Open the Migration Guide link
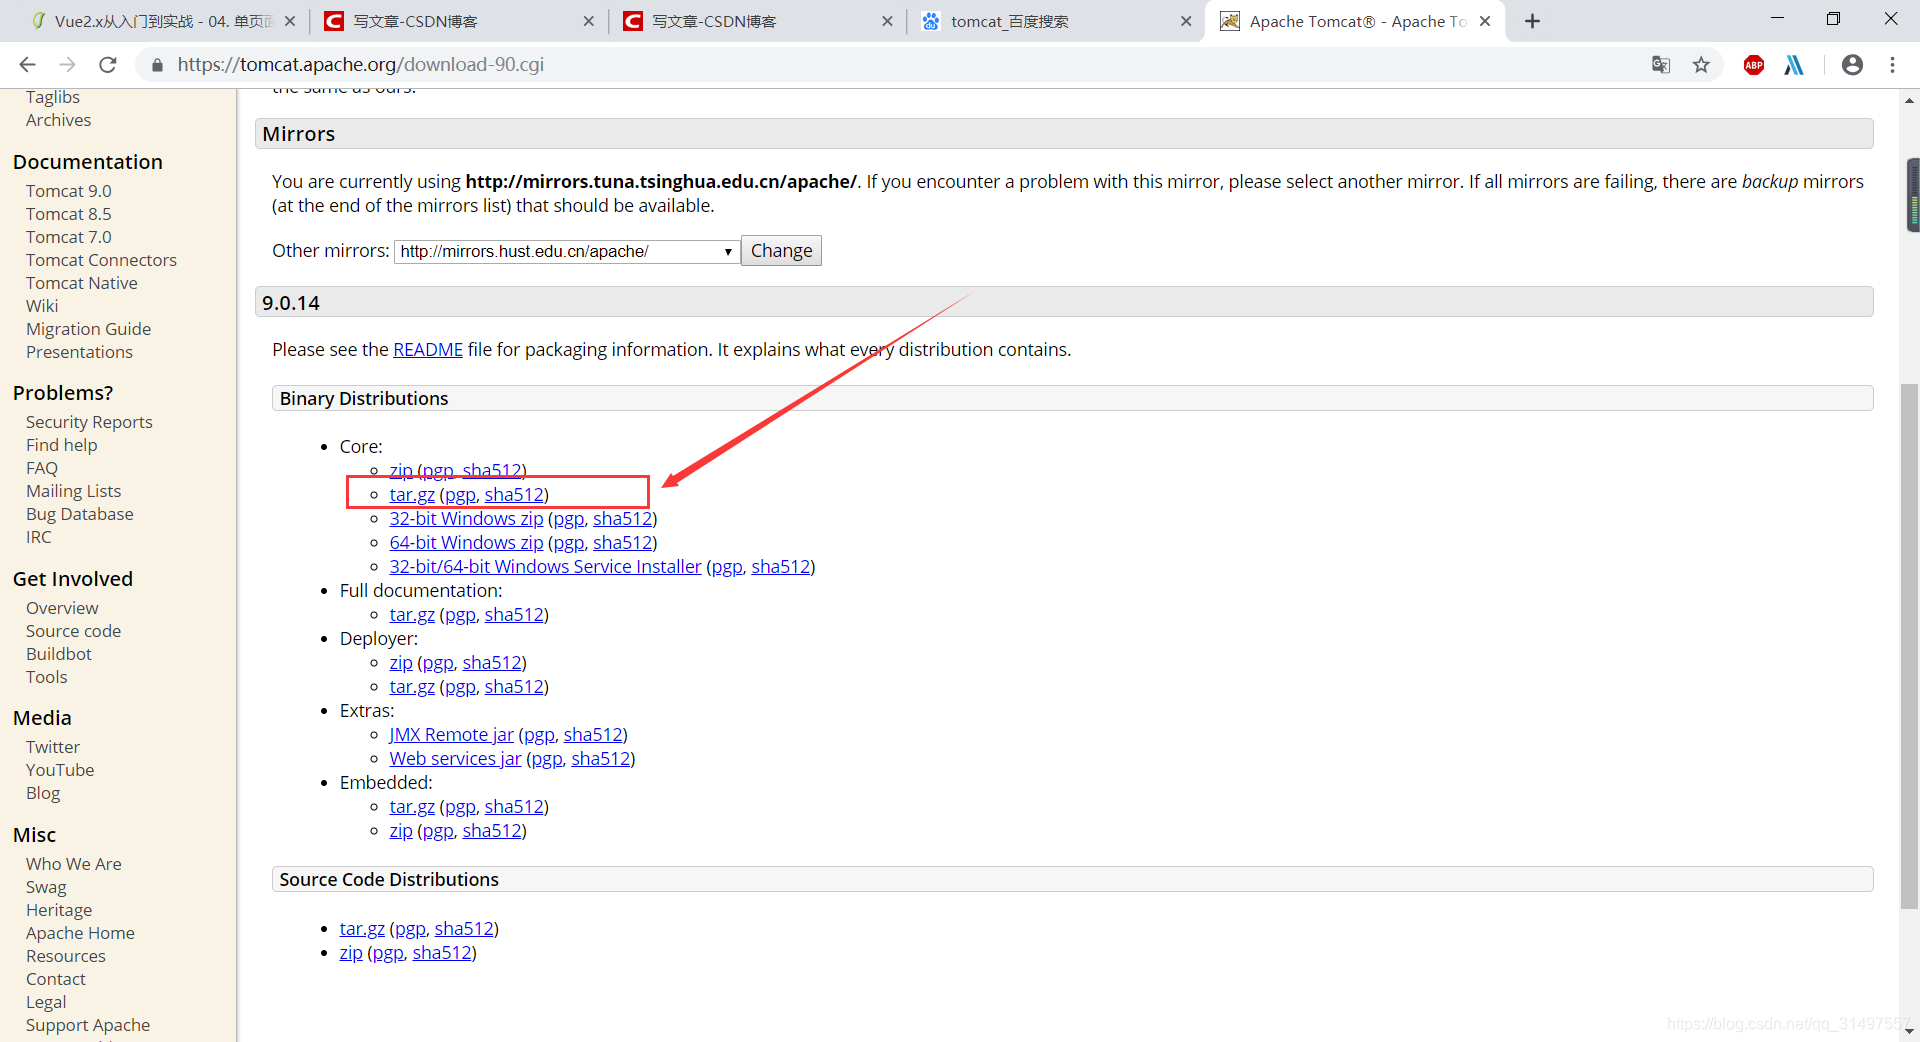The image size is (1920, 1042). tap(88, 329)
